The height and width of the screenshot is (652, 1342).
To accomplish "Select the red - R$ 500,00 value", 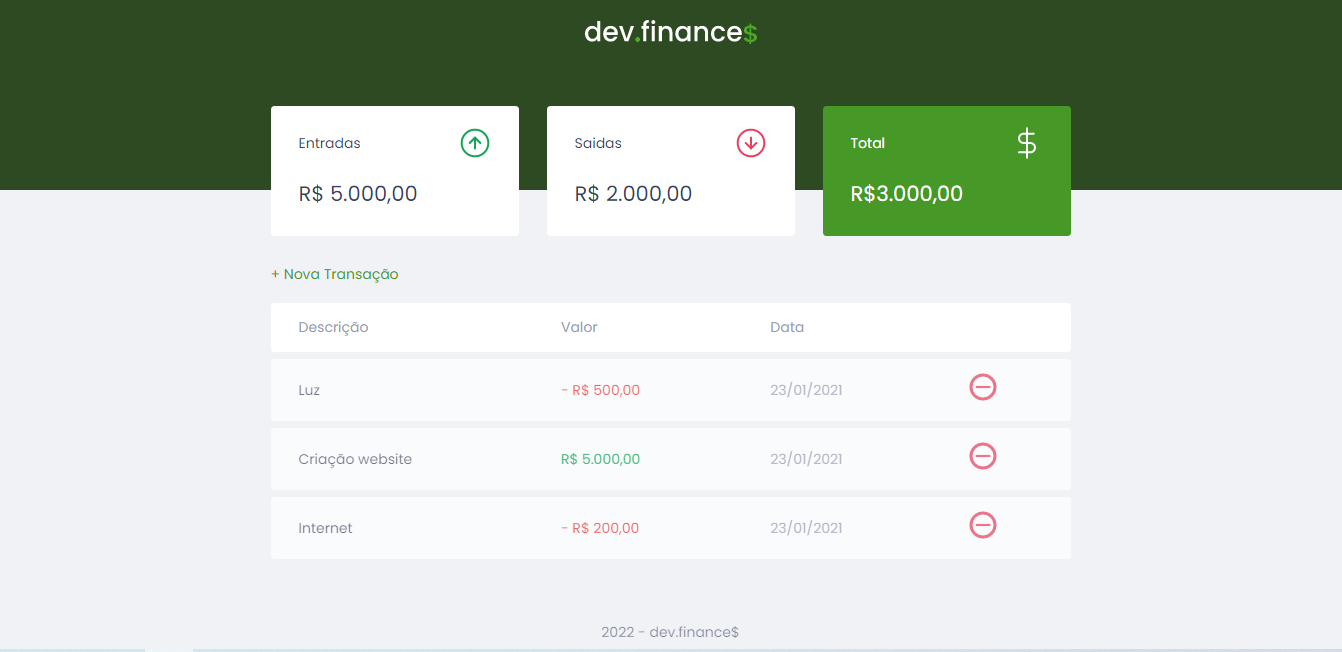I will pyautogui.click(x=600, y=390).
